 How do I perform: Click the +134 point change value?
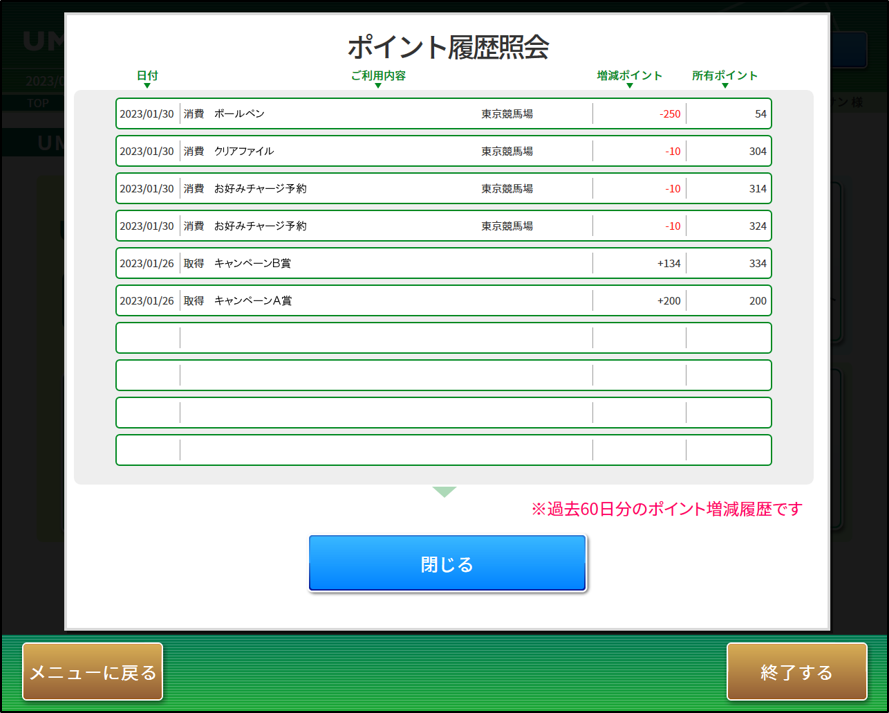[x=668, y=264]
